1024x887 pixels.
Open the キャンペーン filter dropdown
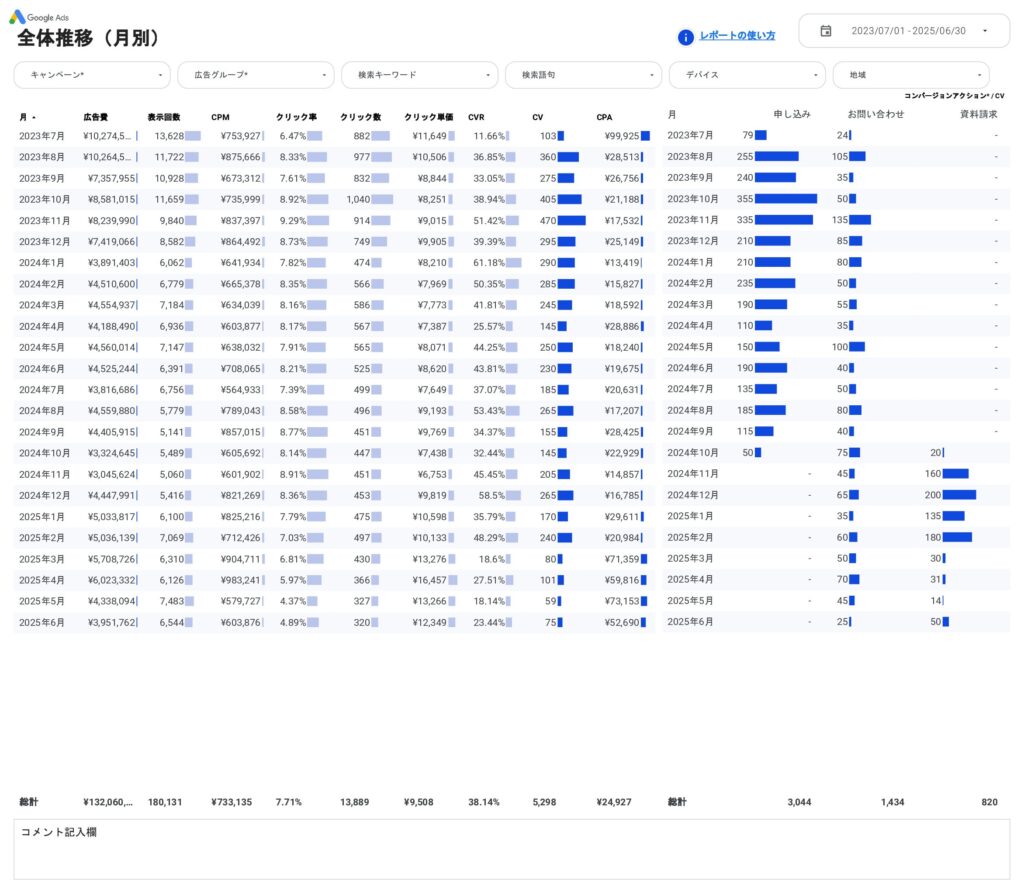click(x=90, y=74)
